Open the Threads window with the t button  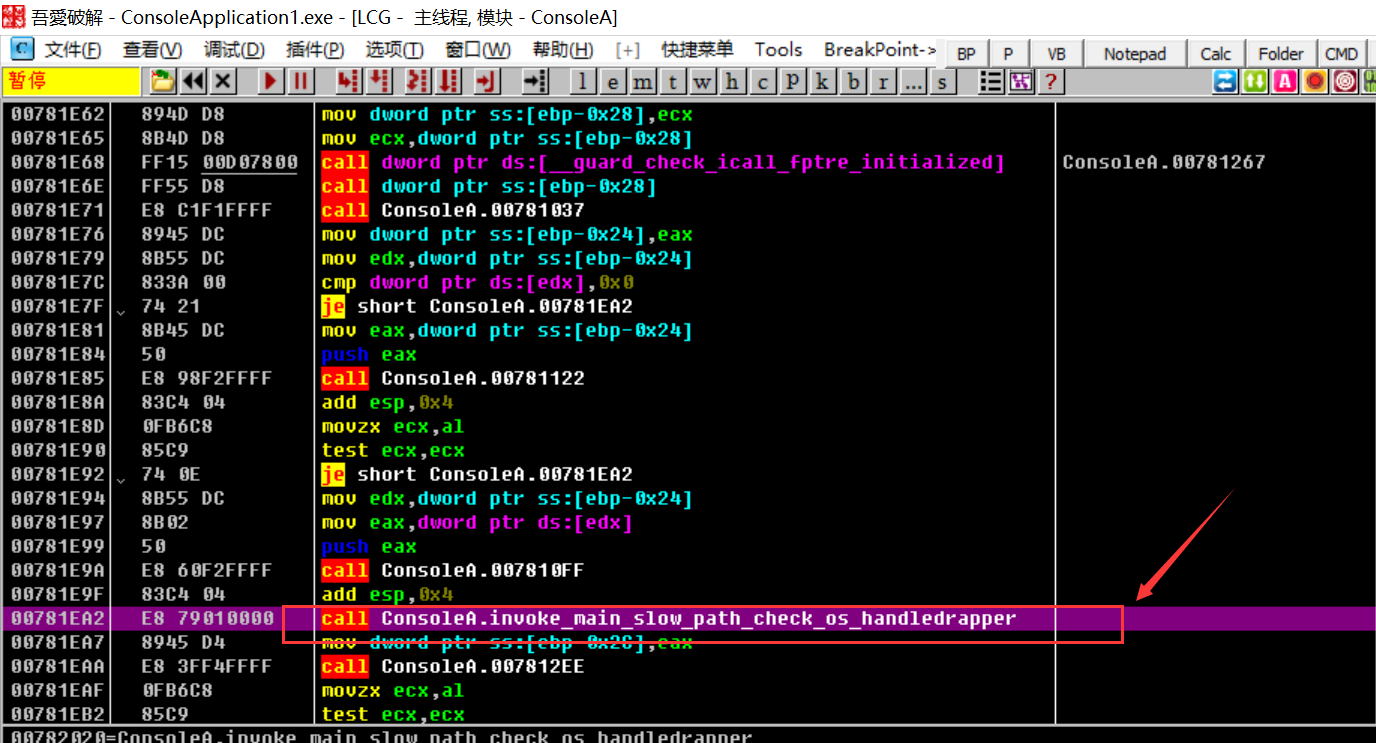click(673, 82)
